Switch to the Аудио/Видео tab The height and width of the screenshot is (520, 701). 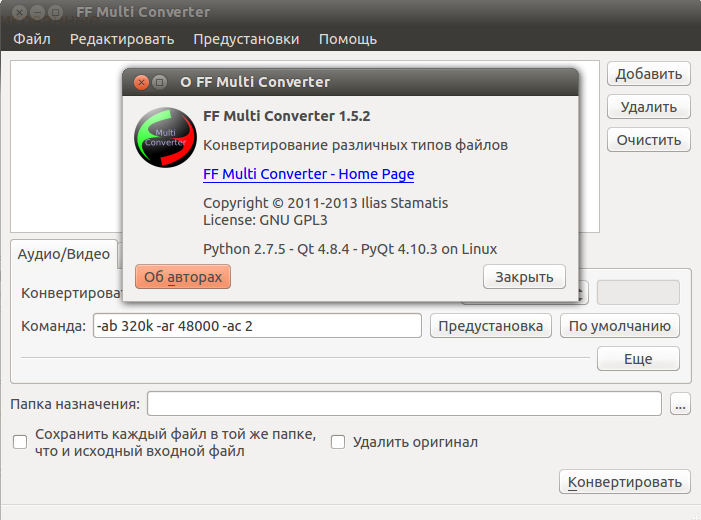click(x=64, y=254)
